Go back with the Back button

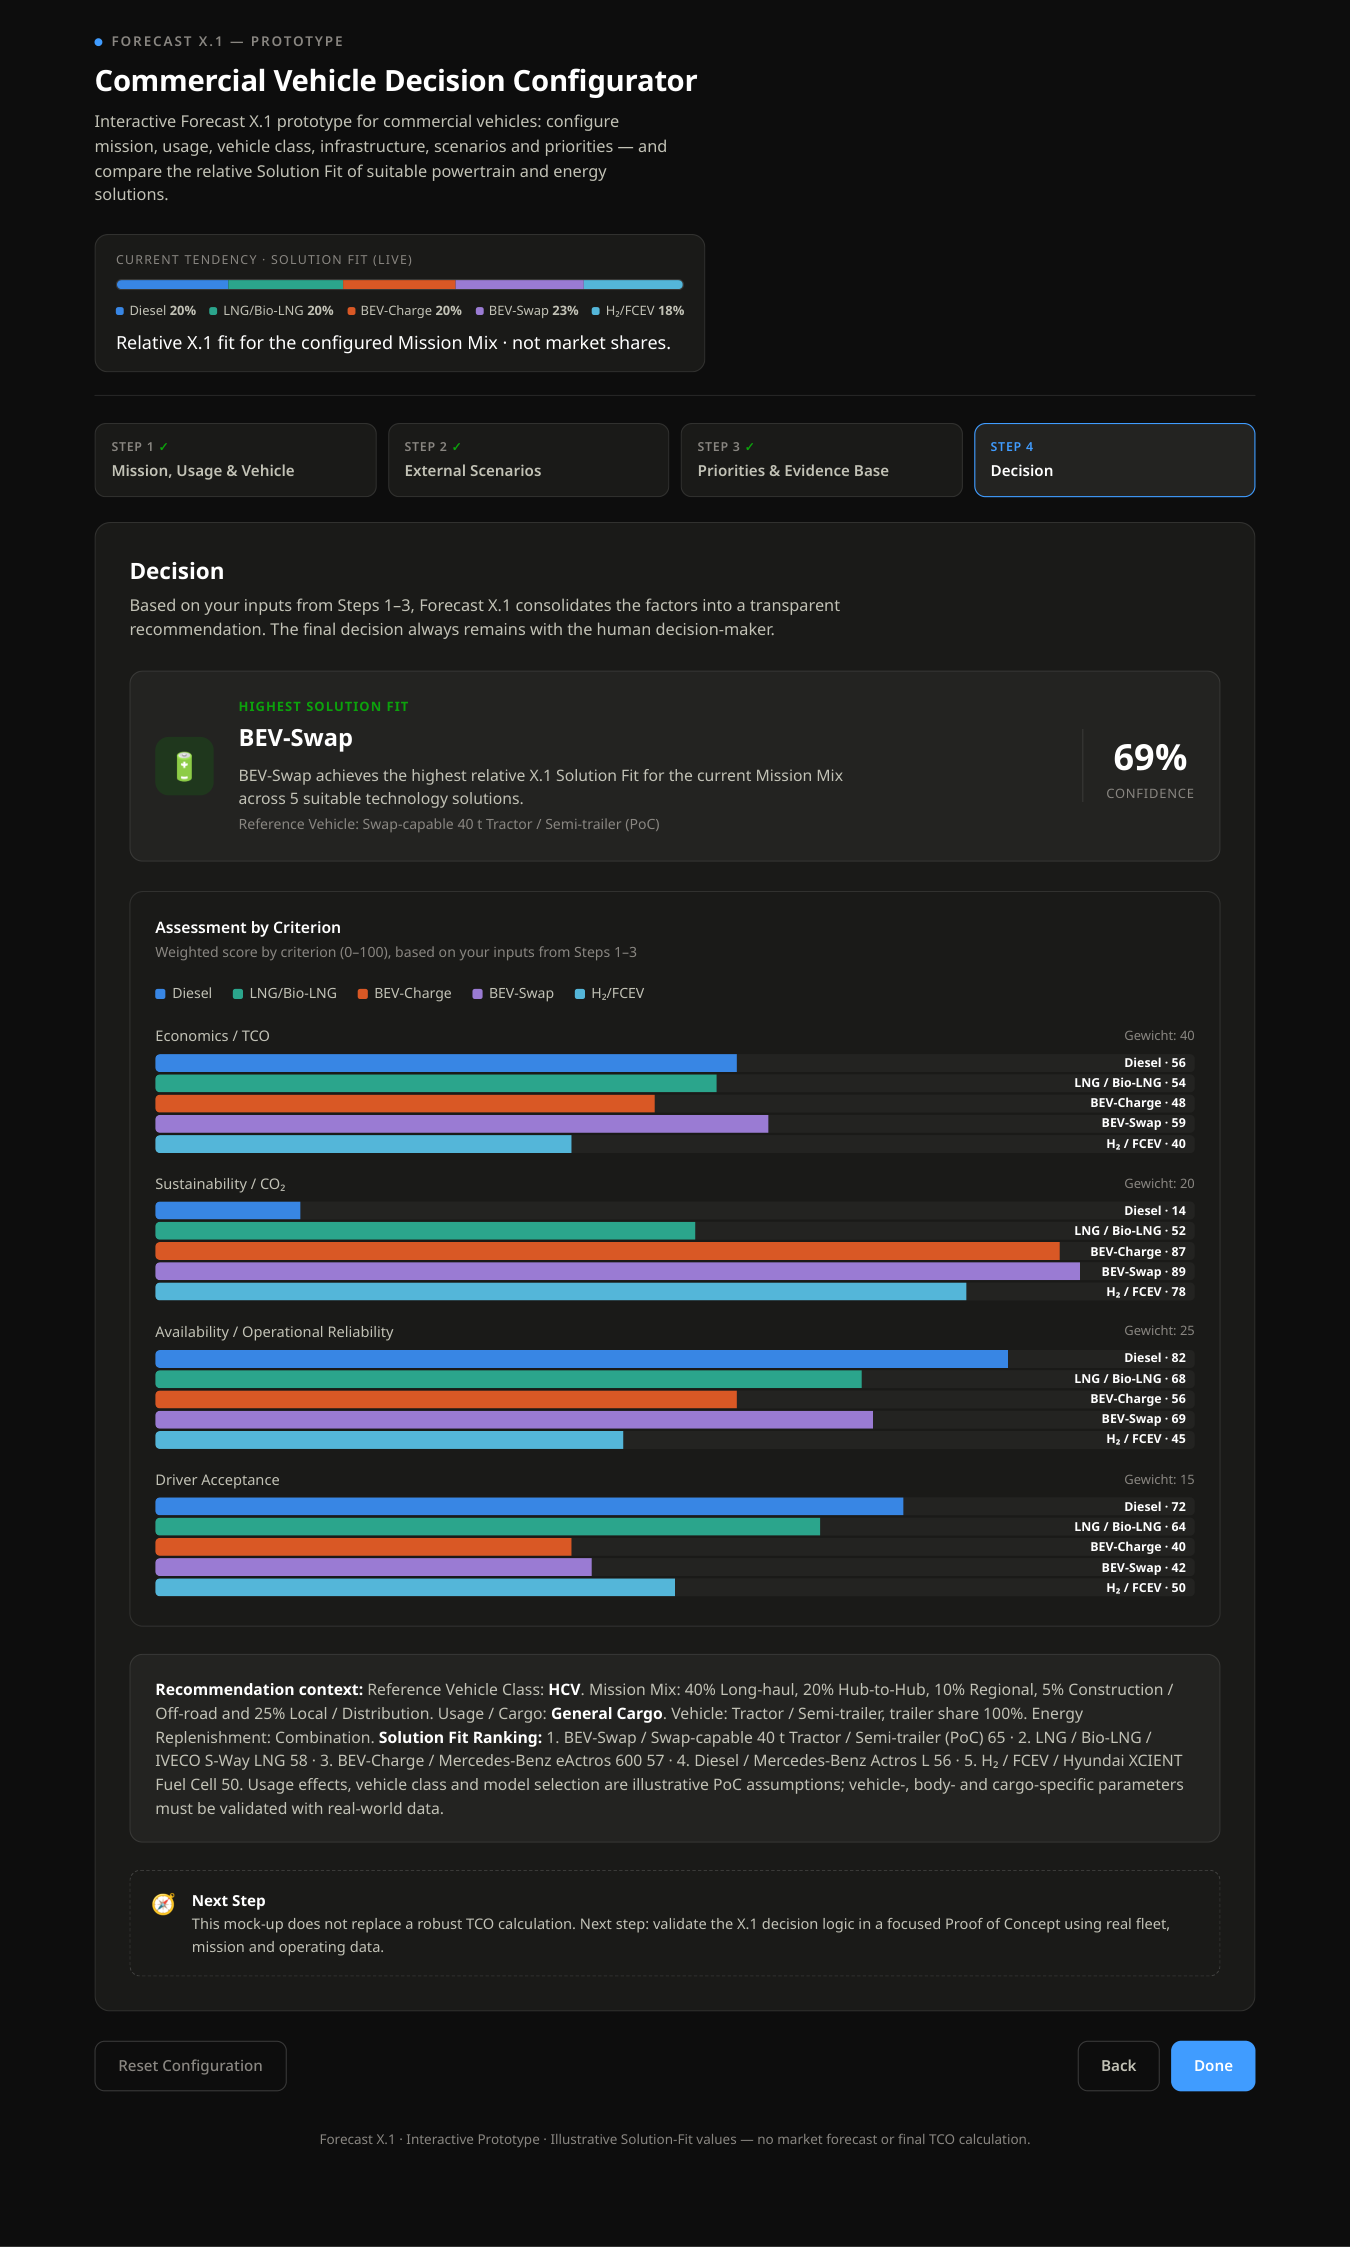click(x=1118, y=2066)
